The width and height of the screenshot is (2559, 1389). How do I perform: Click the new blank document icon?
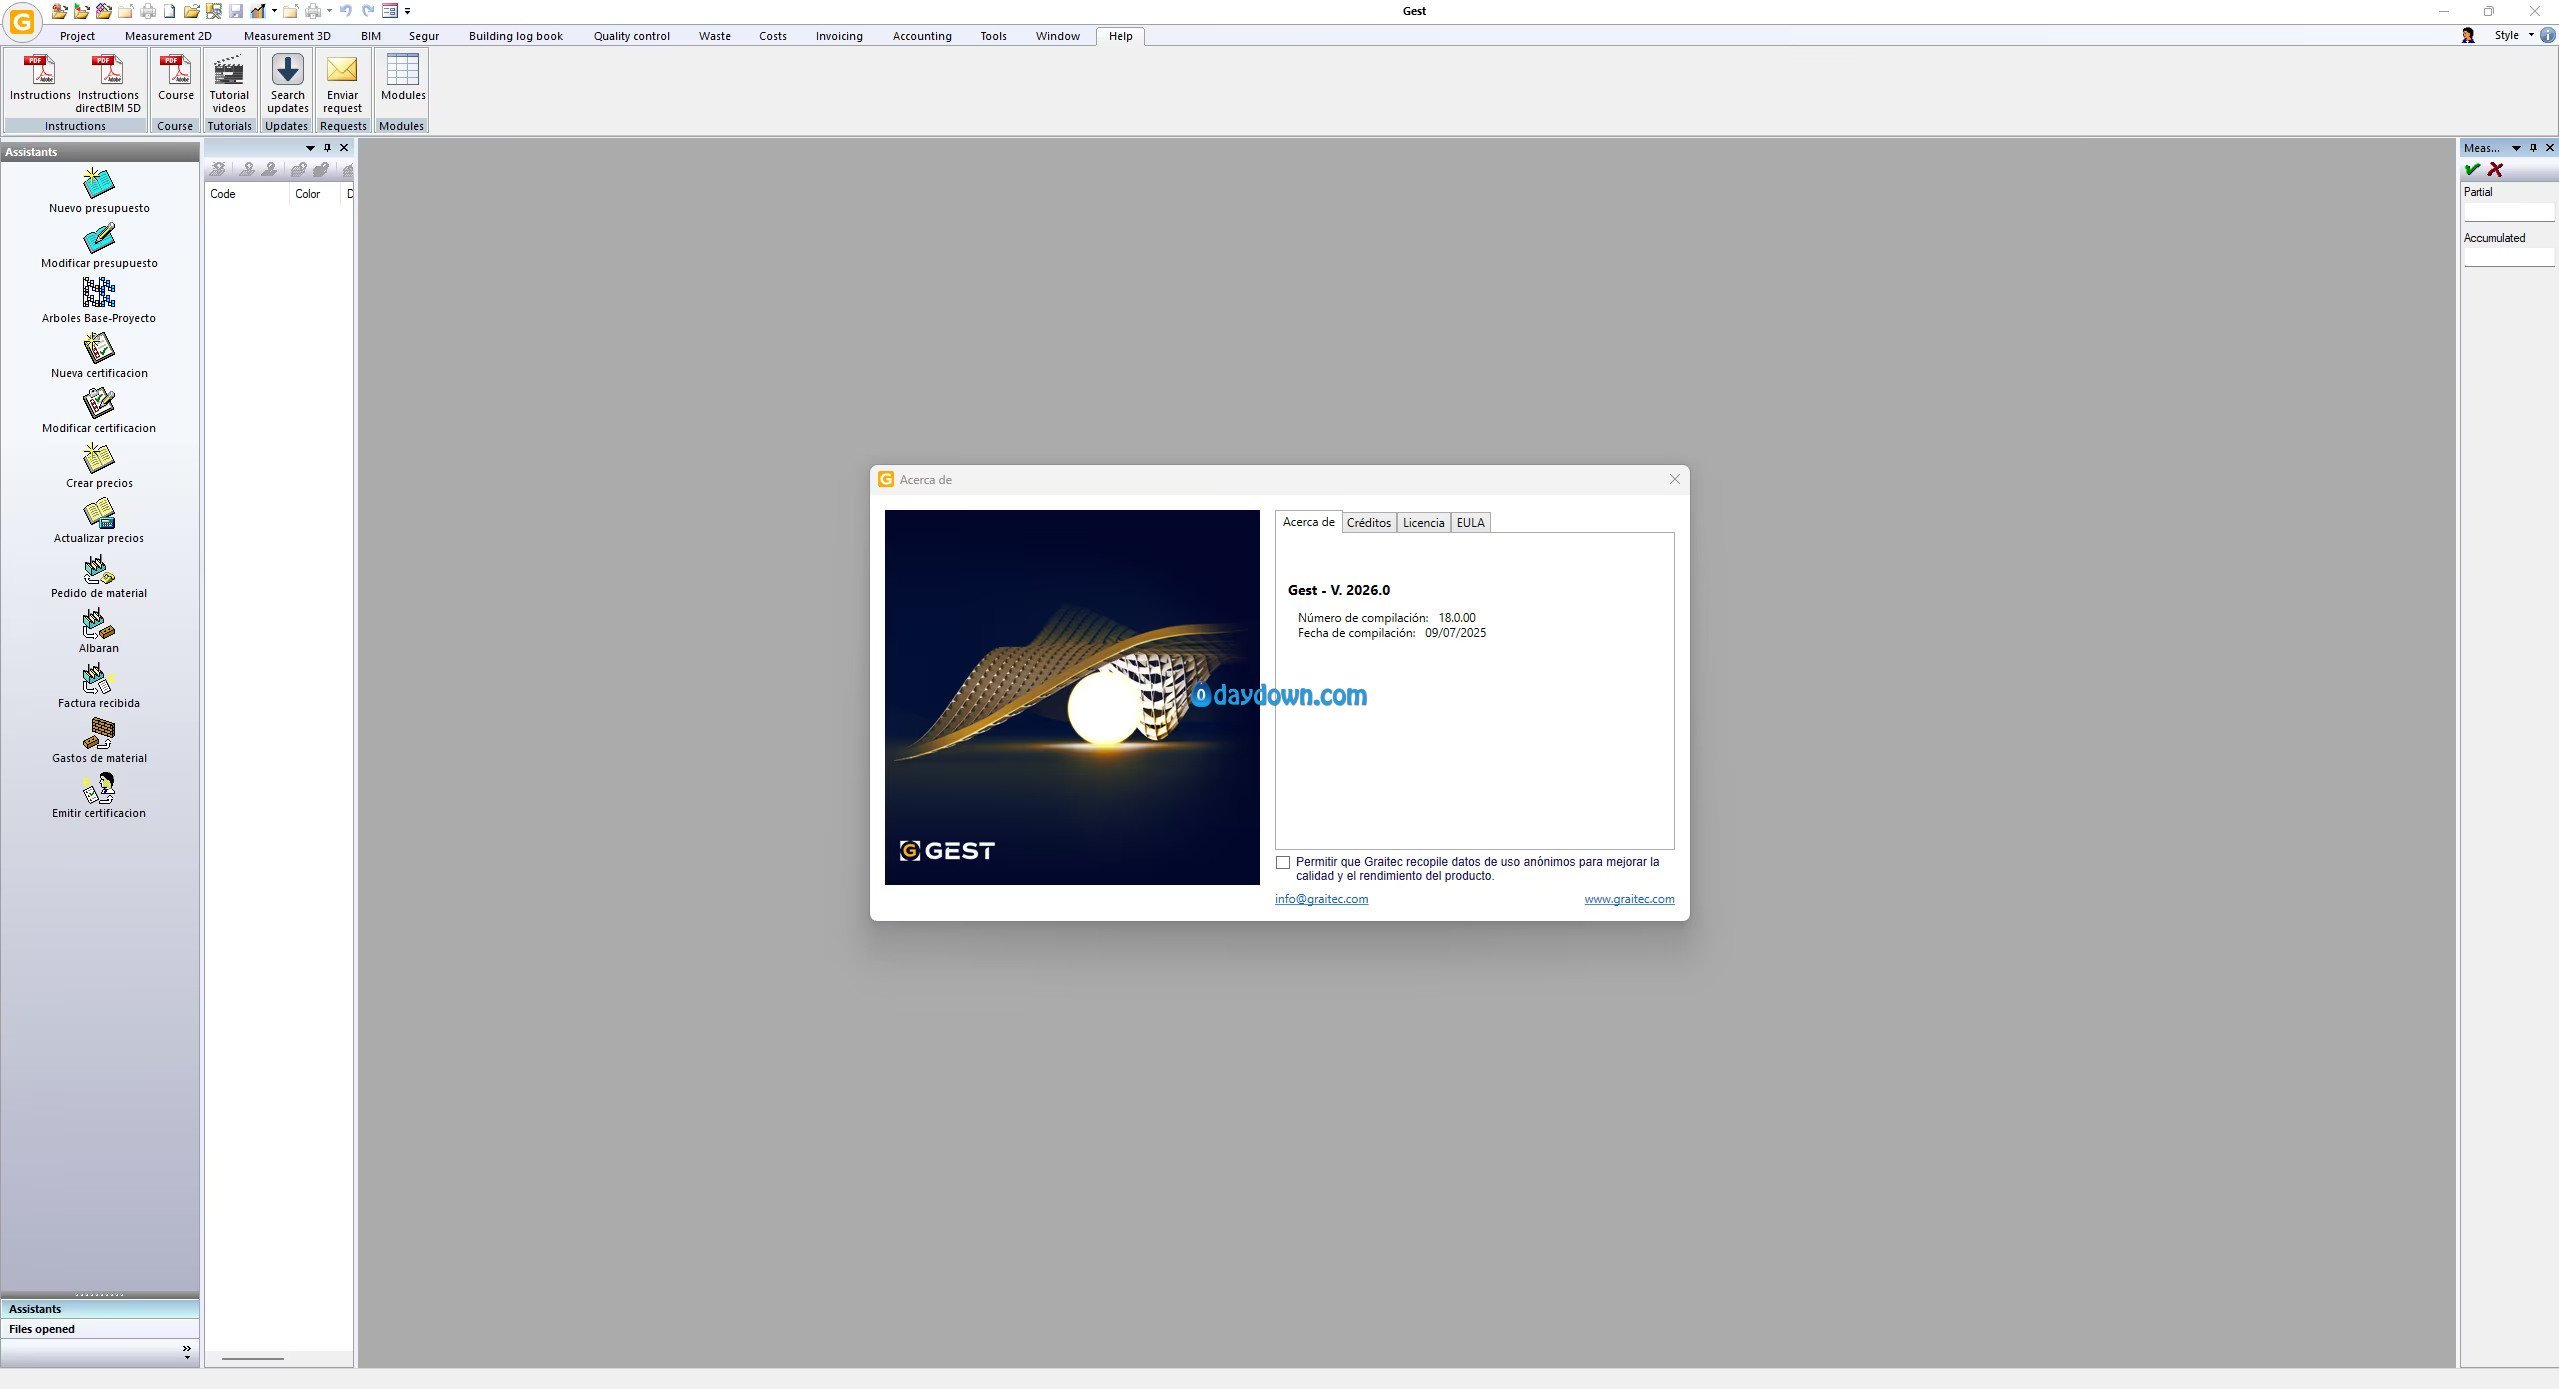tap(170, 11)
